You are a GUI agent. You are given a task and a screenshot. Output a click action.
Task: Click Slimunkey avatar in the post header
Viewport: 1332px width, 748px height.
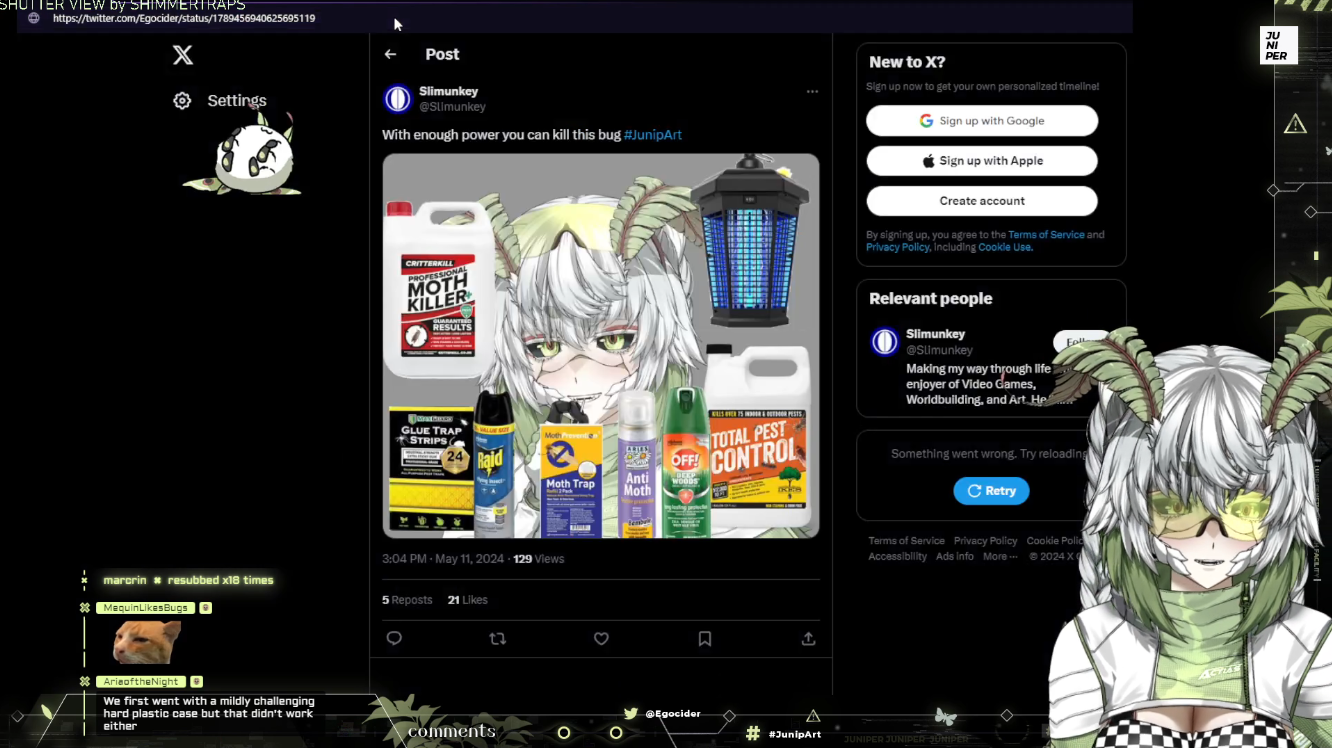click(x=398, y=98)
